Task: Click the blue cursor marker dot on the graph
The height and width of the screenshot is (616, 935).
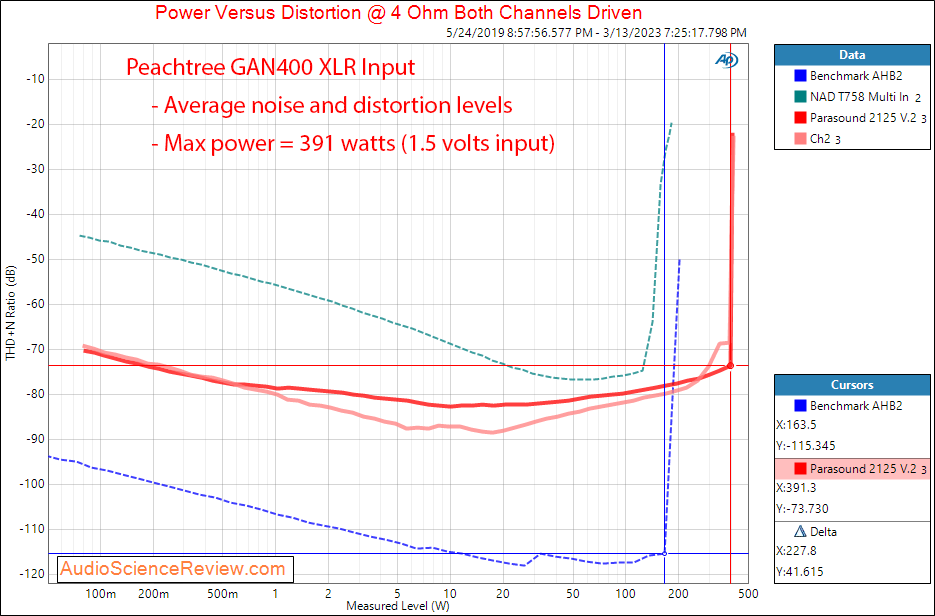Action: (x=665, y=553)
